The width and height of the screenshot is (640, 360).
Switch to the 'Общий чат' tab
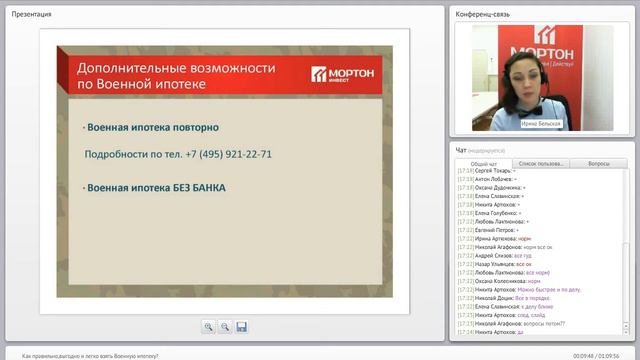[x=484, y=164]
